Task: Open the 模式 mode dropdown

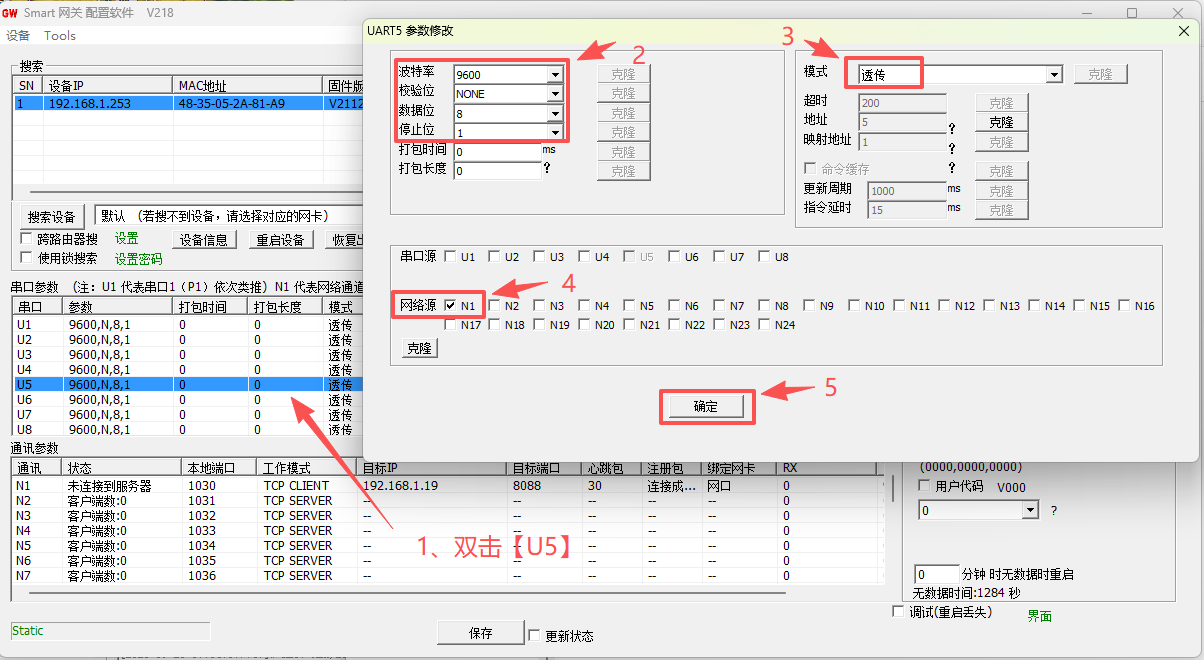Action: click(1054, 75)
